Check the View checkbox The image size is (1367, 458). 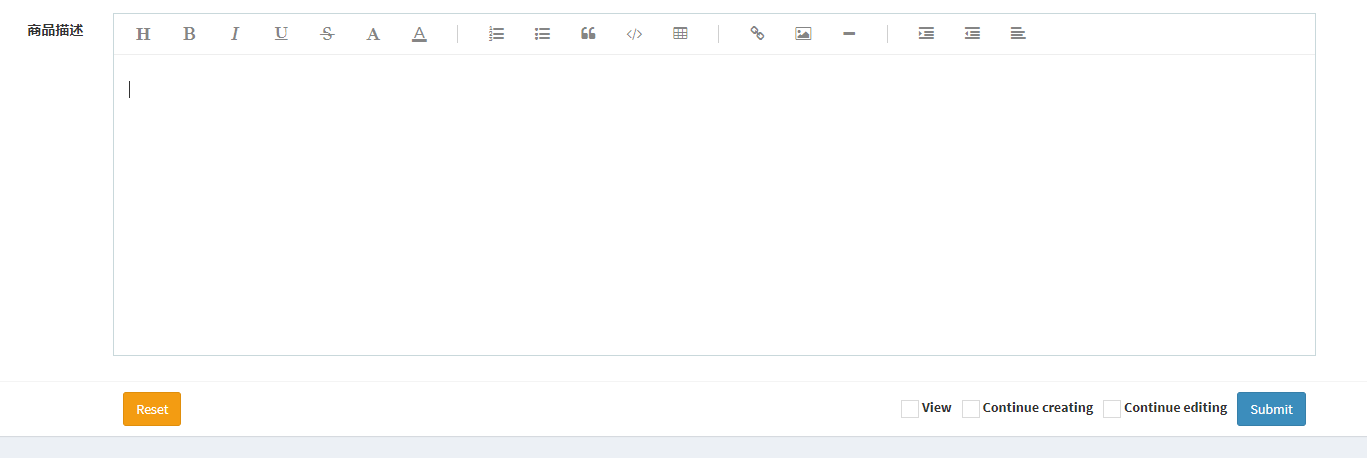click(x=910, y=409)
